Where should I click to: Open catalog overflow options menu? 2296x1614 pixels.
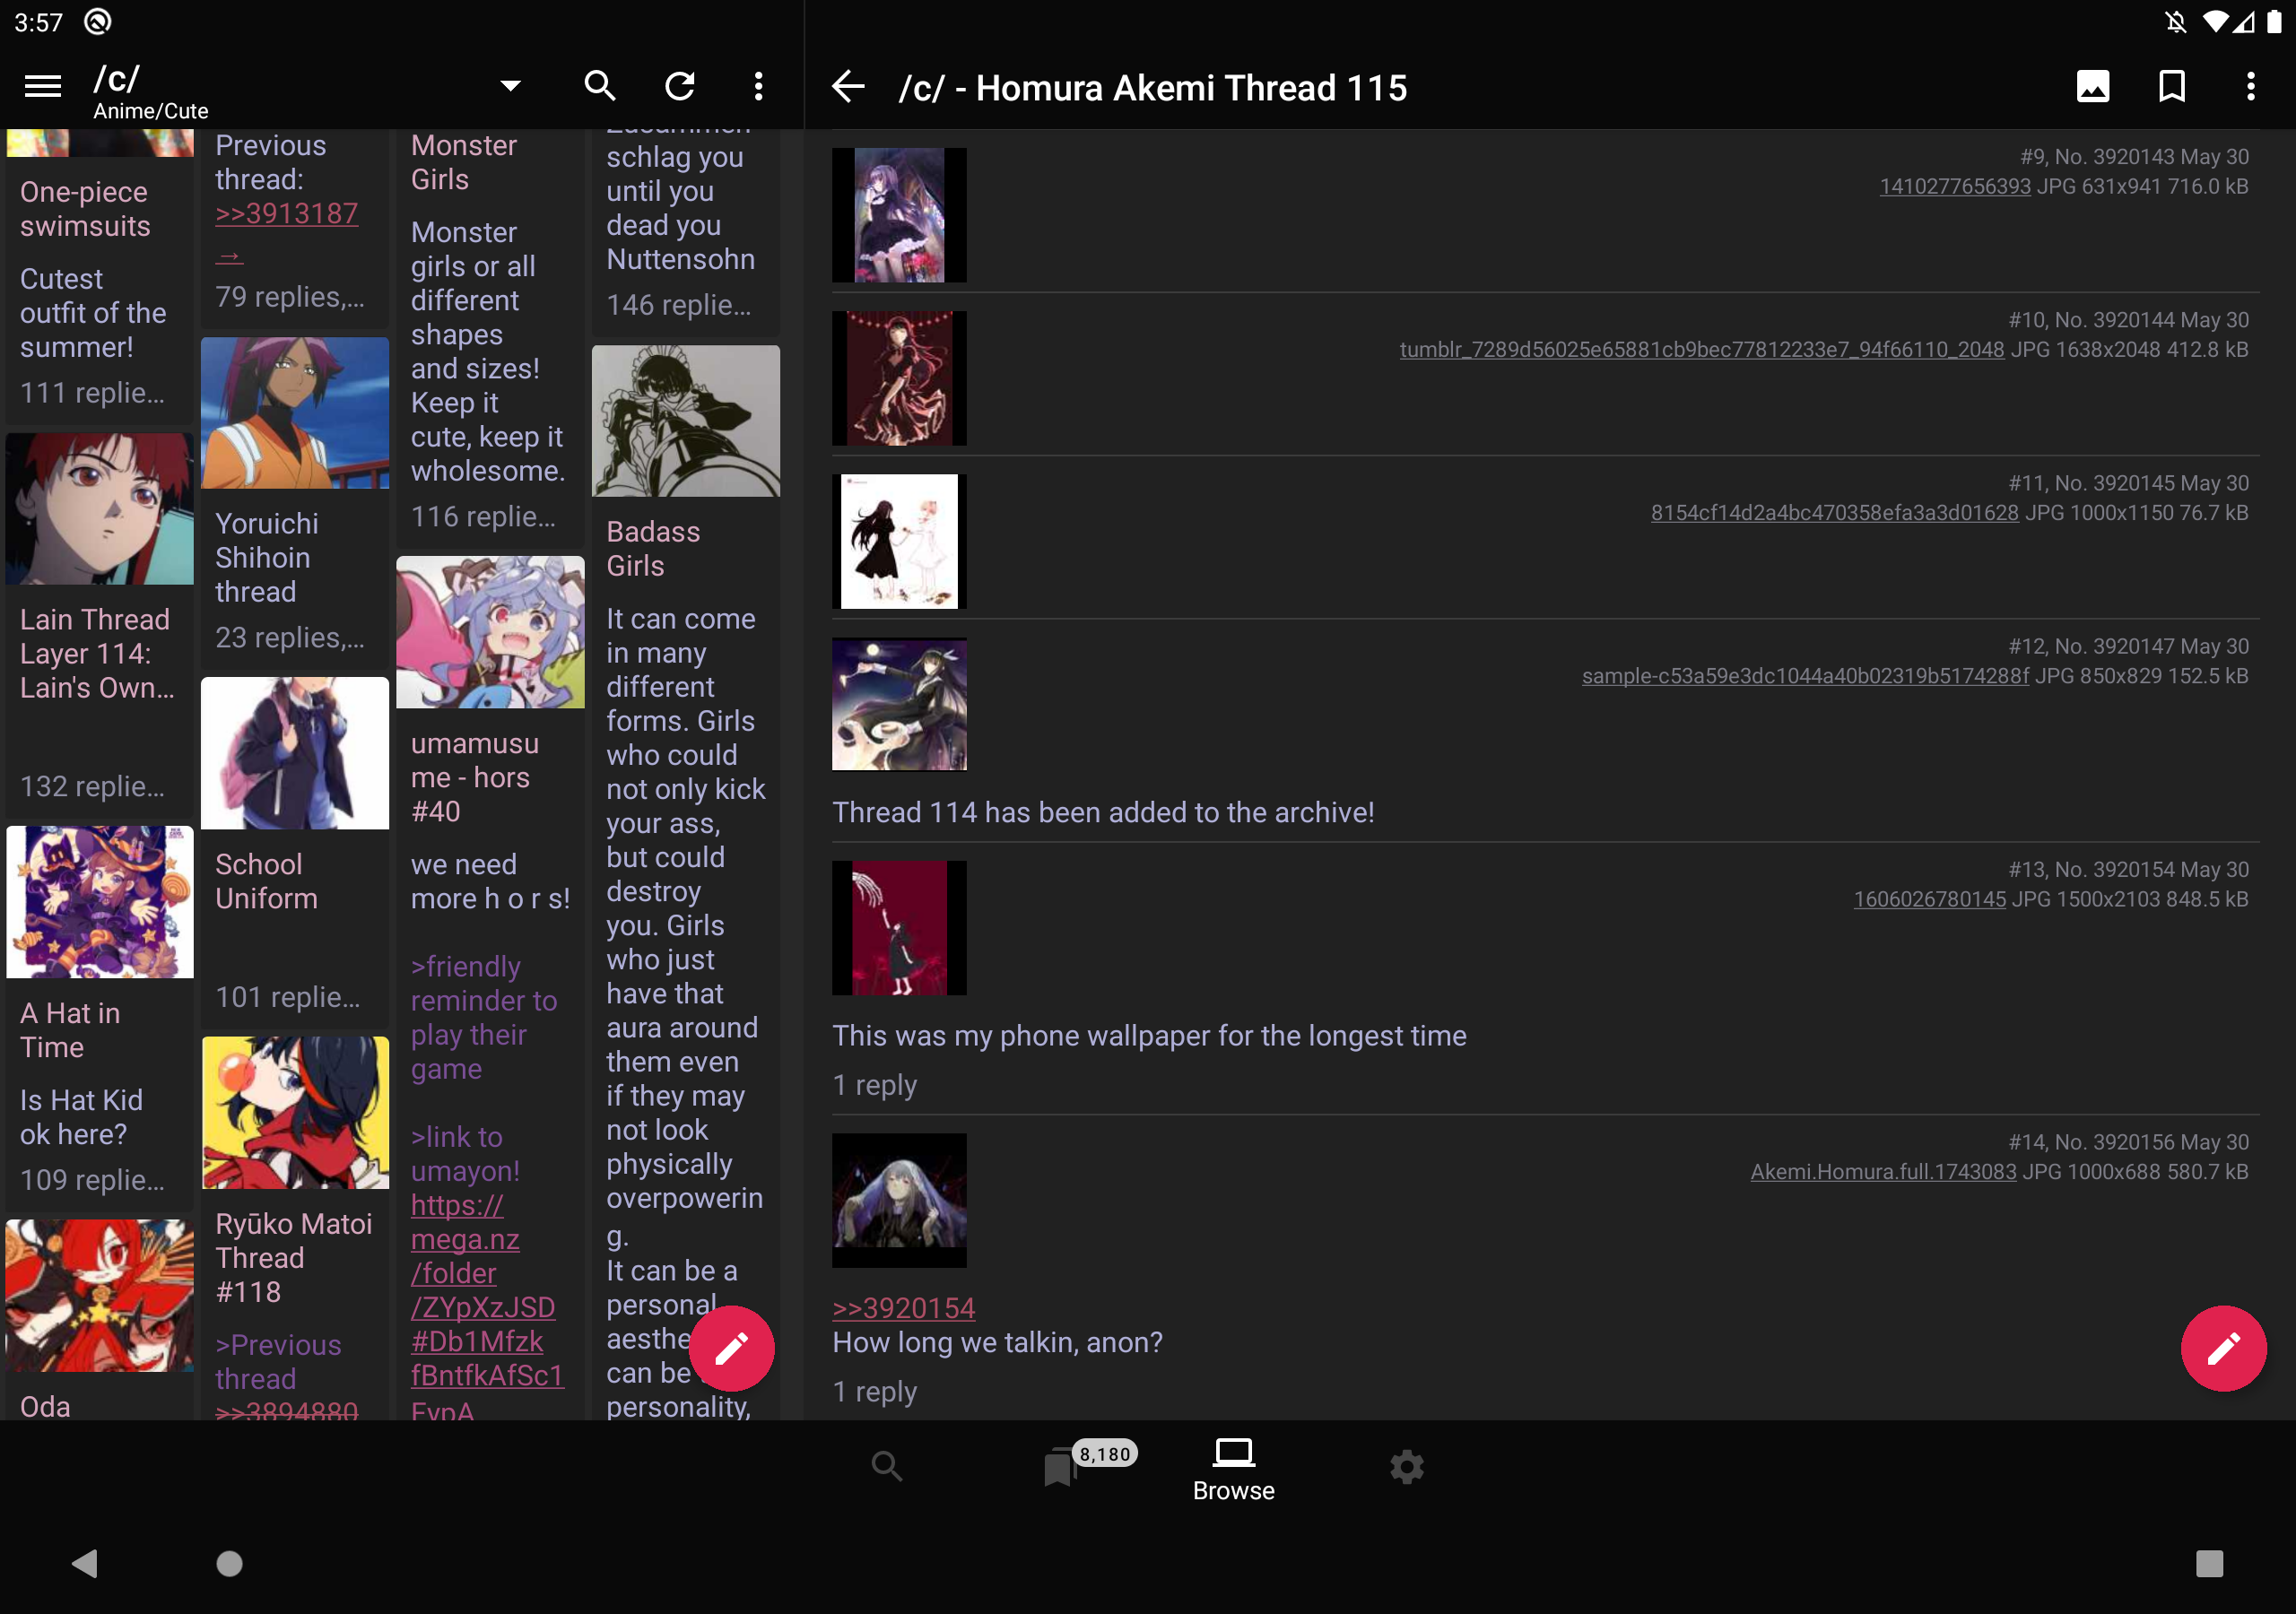pos(759,87)
